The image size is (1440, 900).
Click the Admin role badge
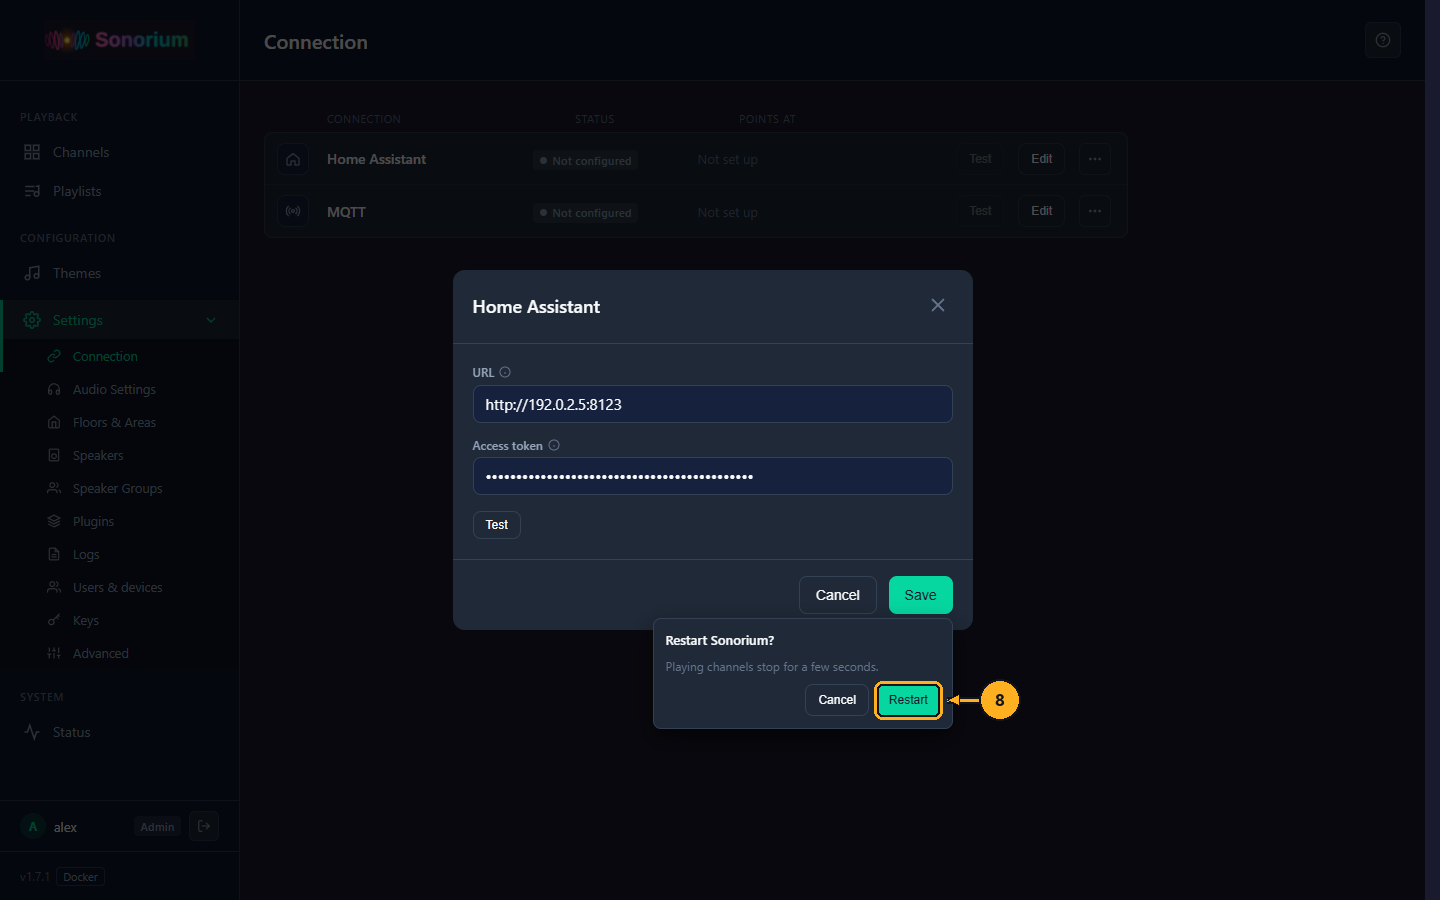pos(157,827)
